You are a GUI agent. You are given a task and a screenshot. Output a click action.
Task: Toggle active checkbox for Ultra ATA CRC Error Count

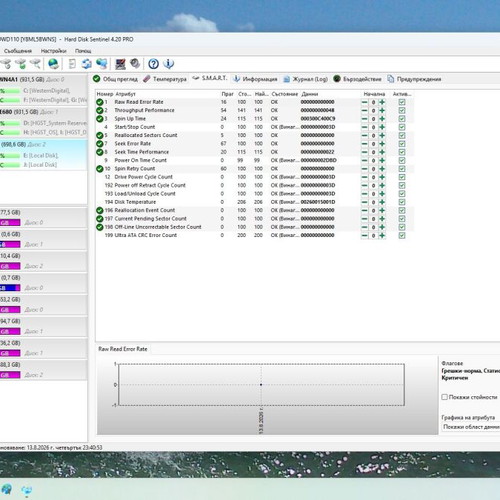402,235
